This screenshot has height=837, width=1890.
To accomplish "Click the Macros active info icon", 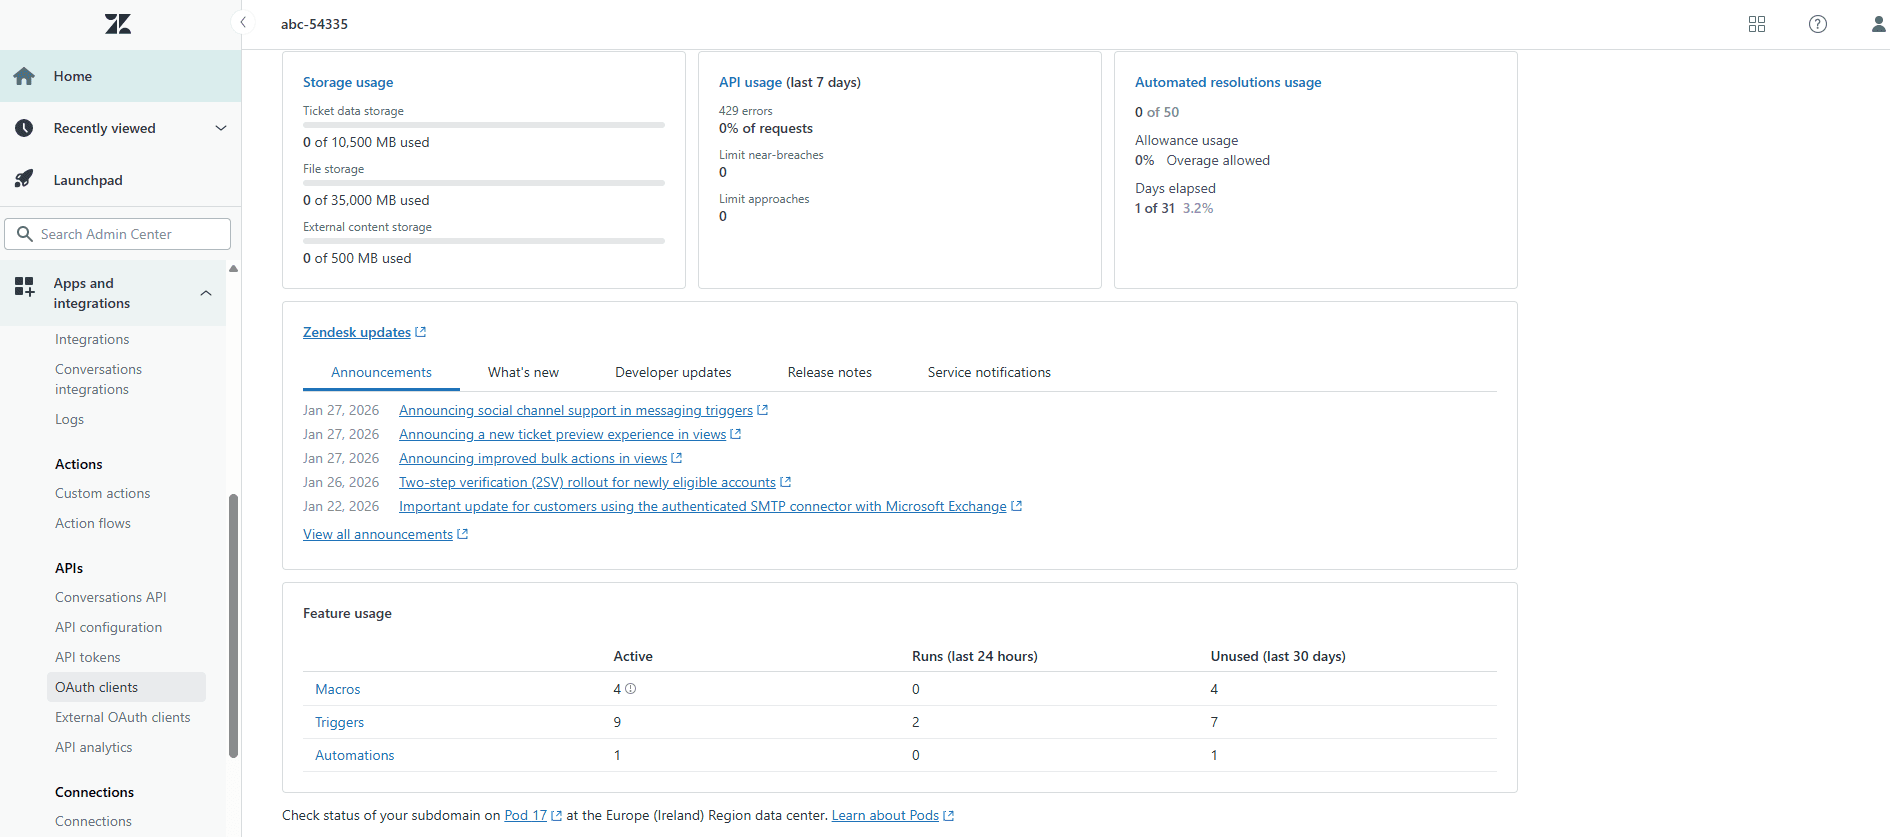I will 630,689.
